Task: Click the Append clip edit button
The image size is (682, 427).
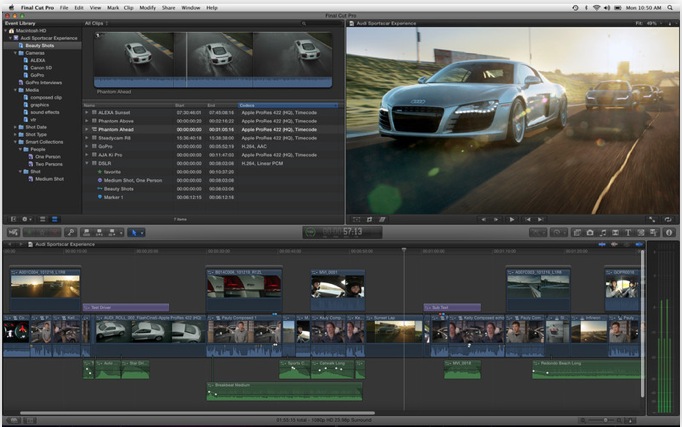Action: tap(112, 233)
